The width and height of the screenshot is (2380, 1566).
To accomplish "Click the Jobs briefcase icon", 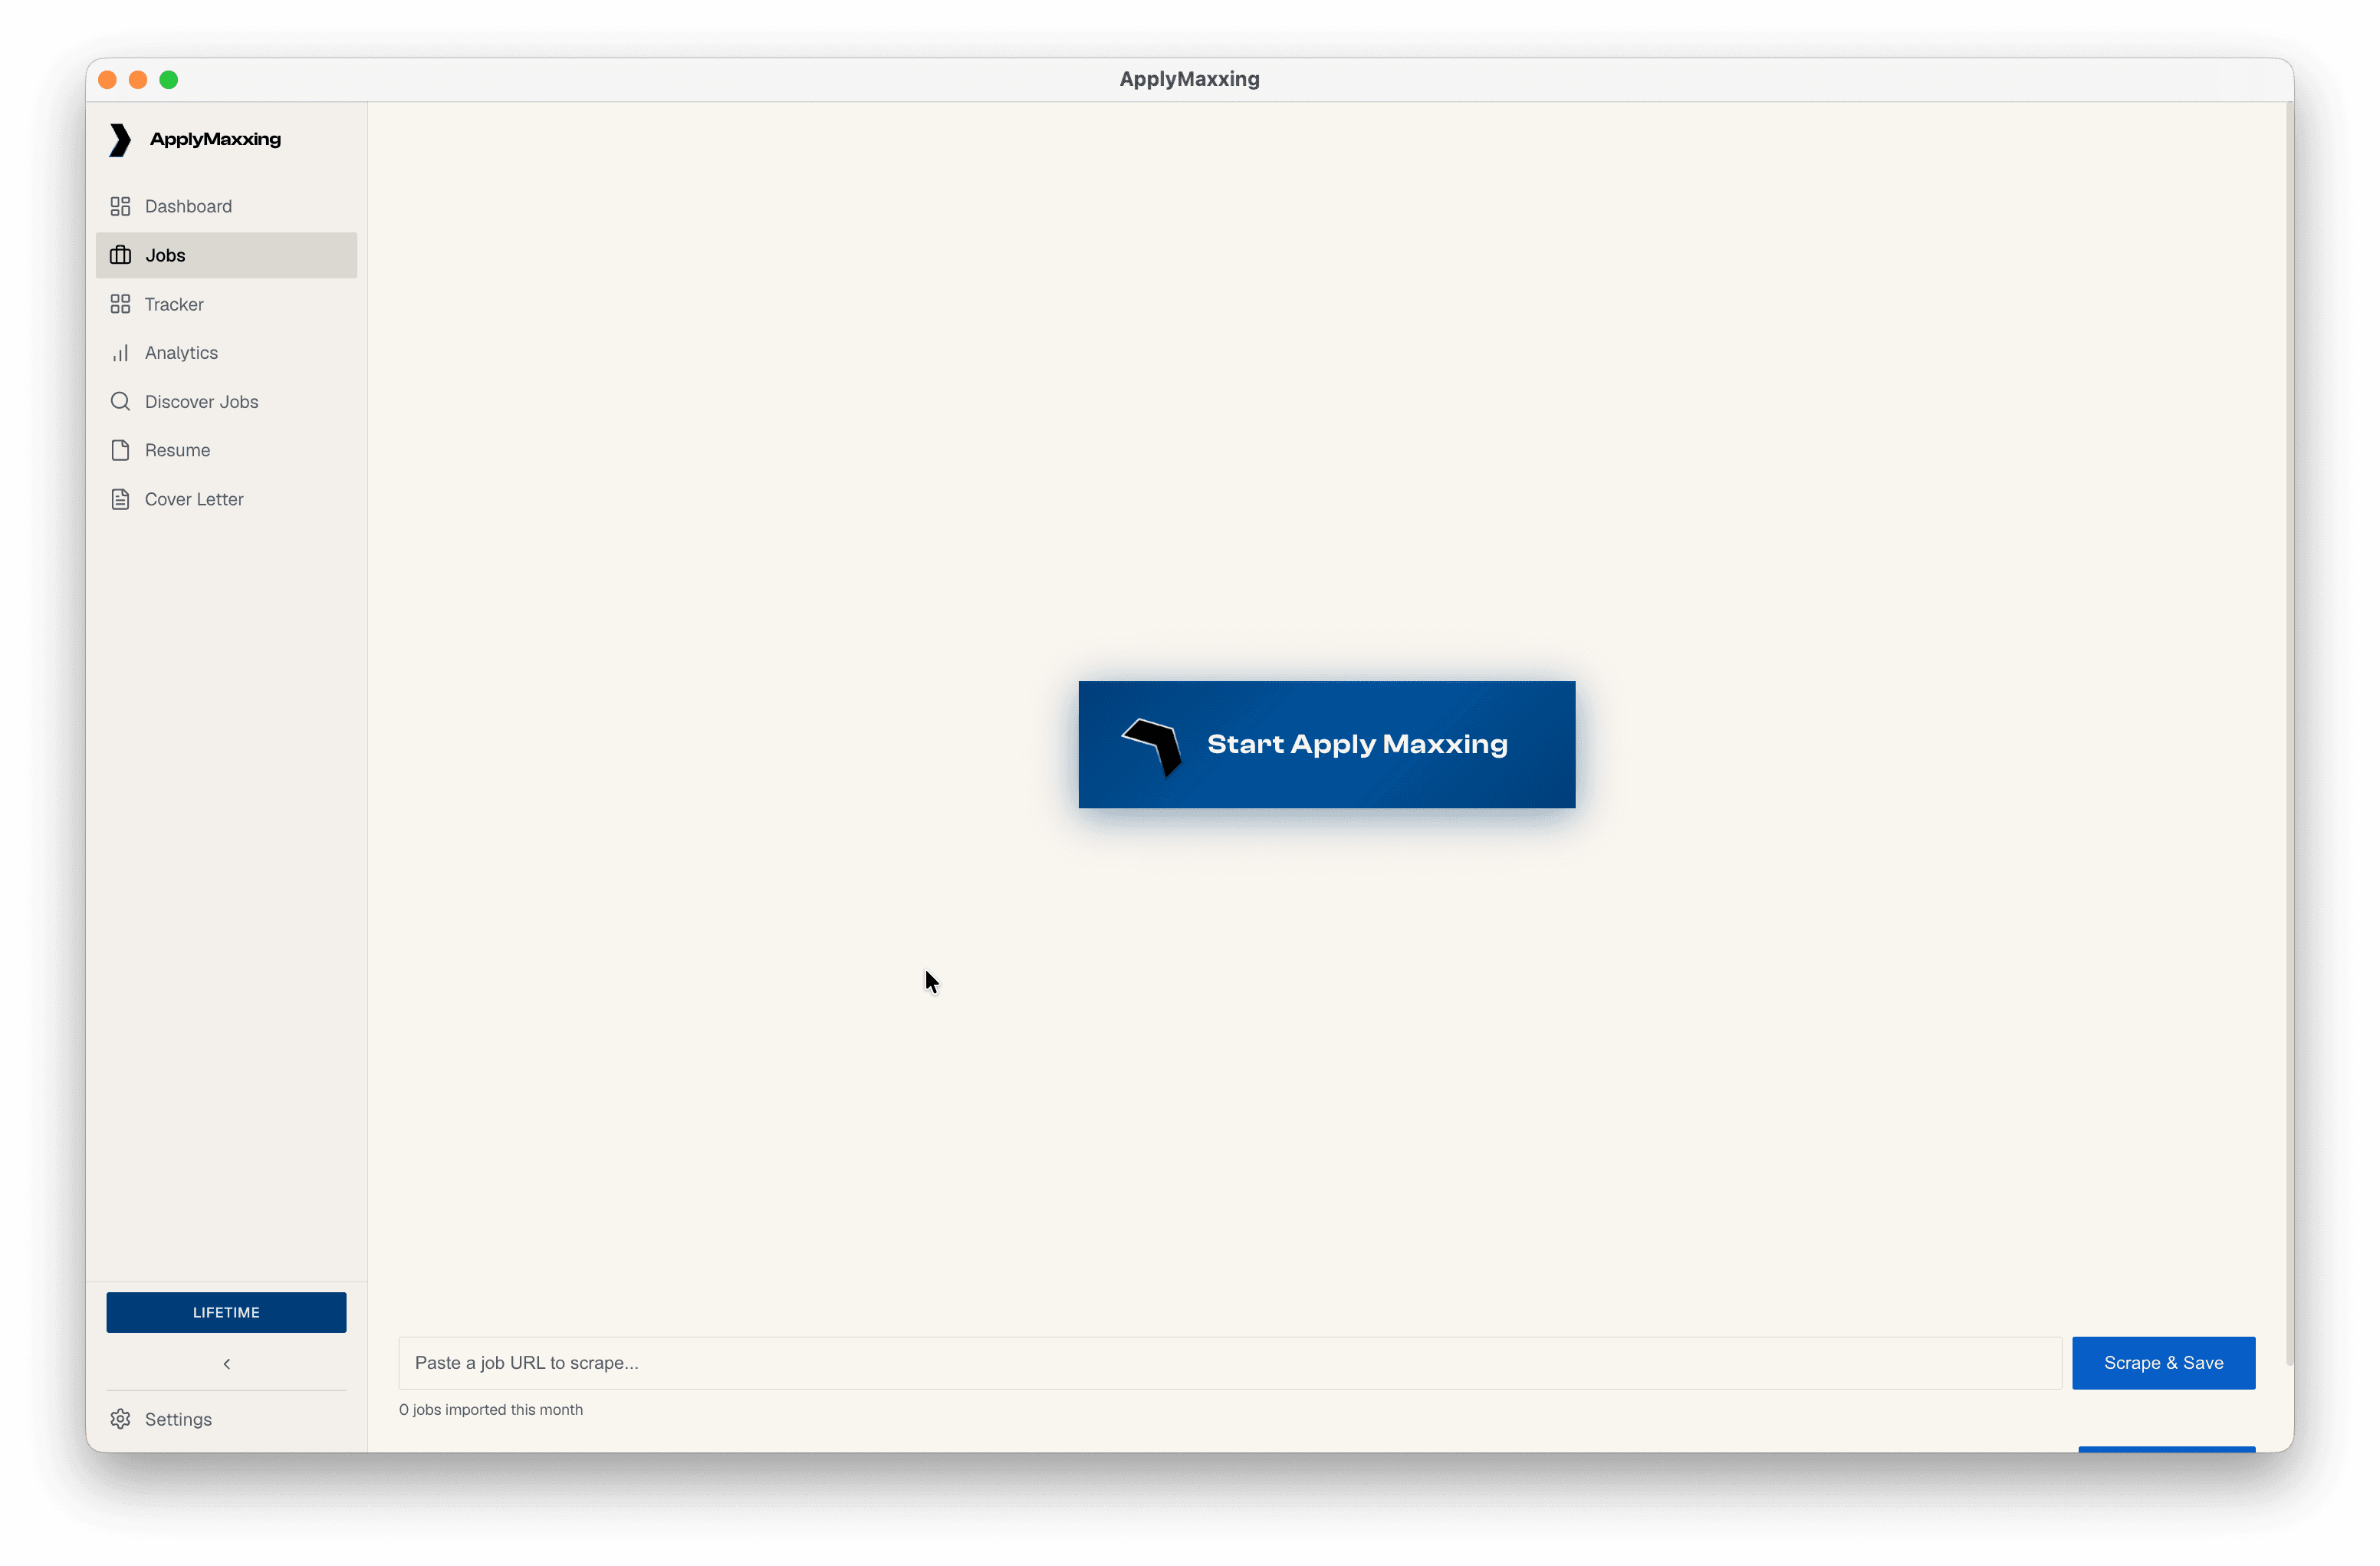I will [x=120, y=255].
